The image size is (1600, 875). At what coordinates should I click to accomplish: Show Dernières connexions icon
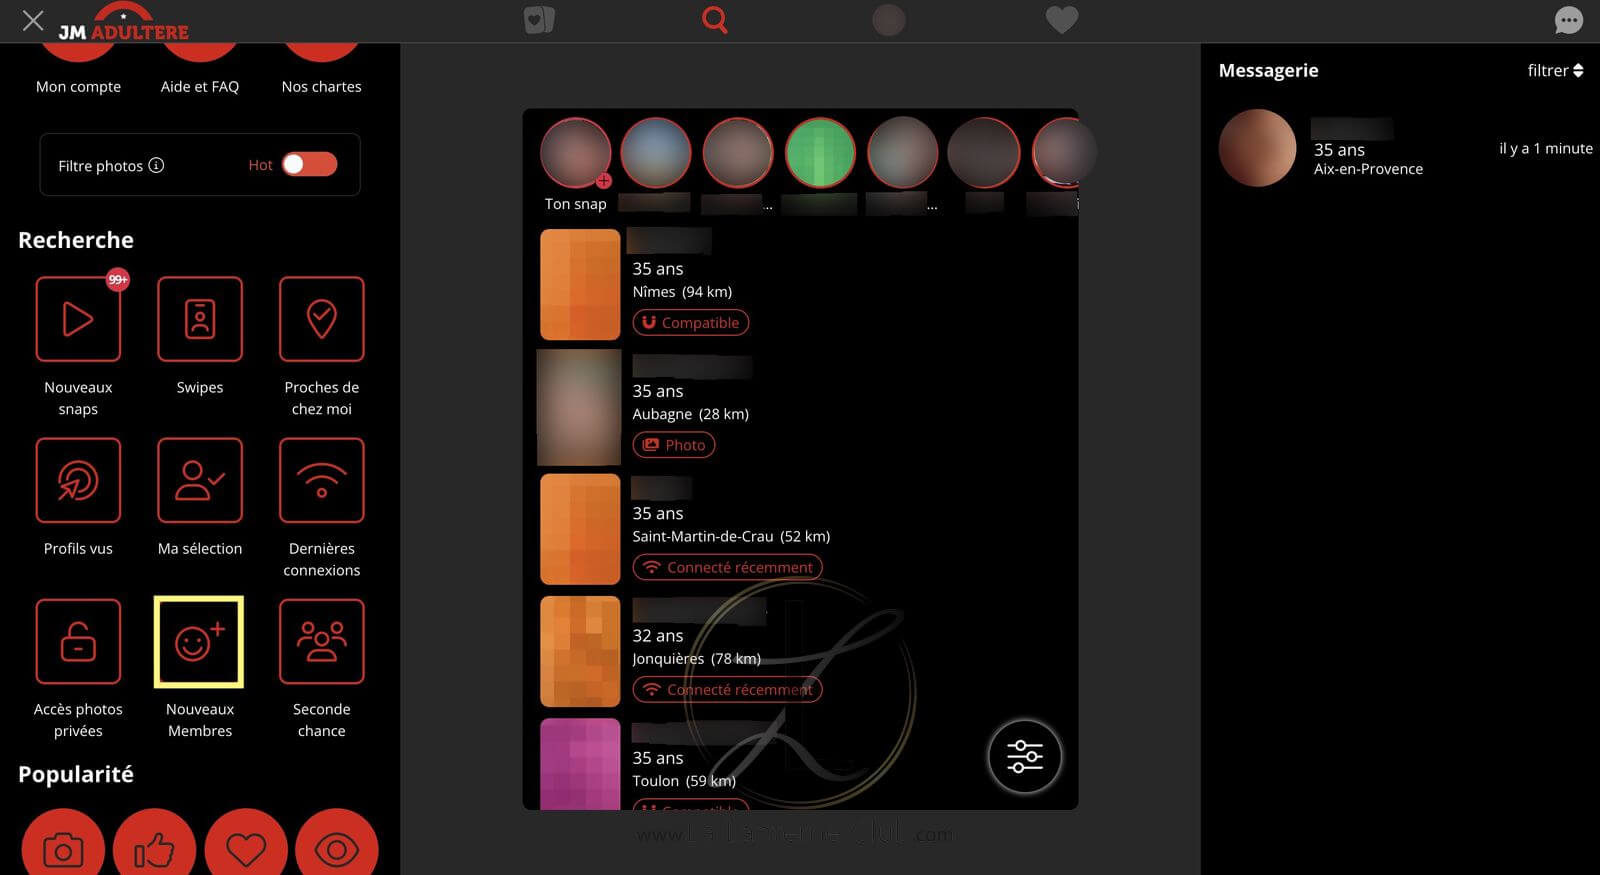click(x=321, y=480)
